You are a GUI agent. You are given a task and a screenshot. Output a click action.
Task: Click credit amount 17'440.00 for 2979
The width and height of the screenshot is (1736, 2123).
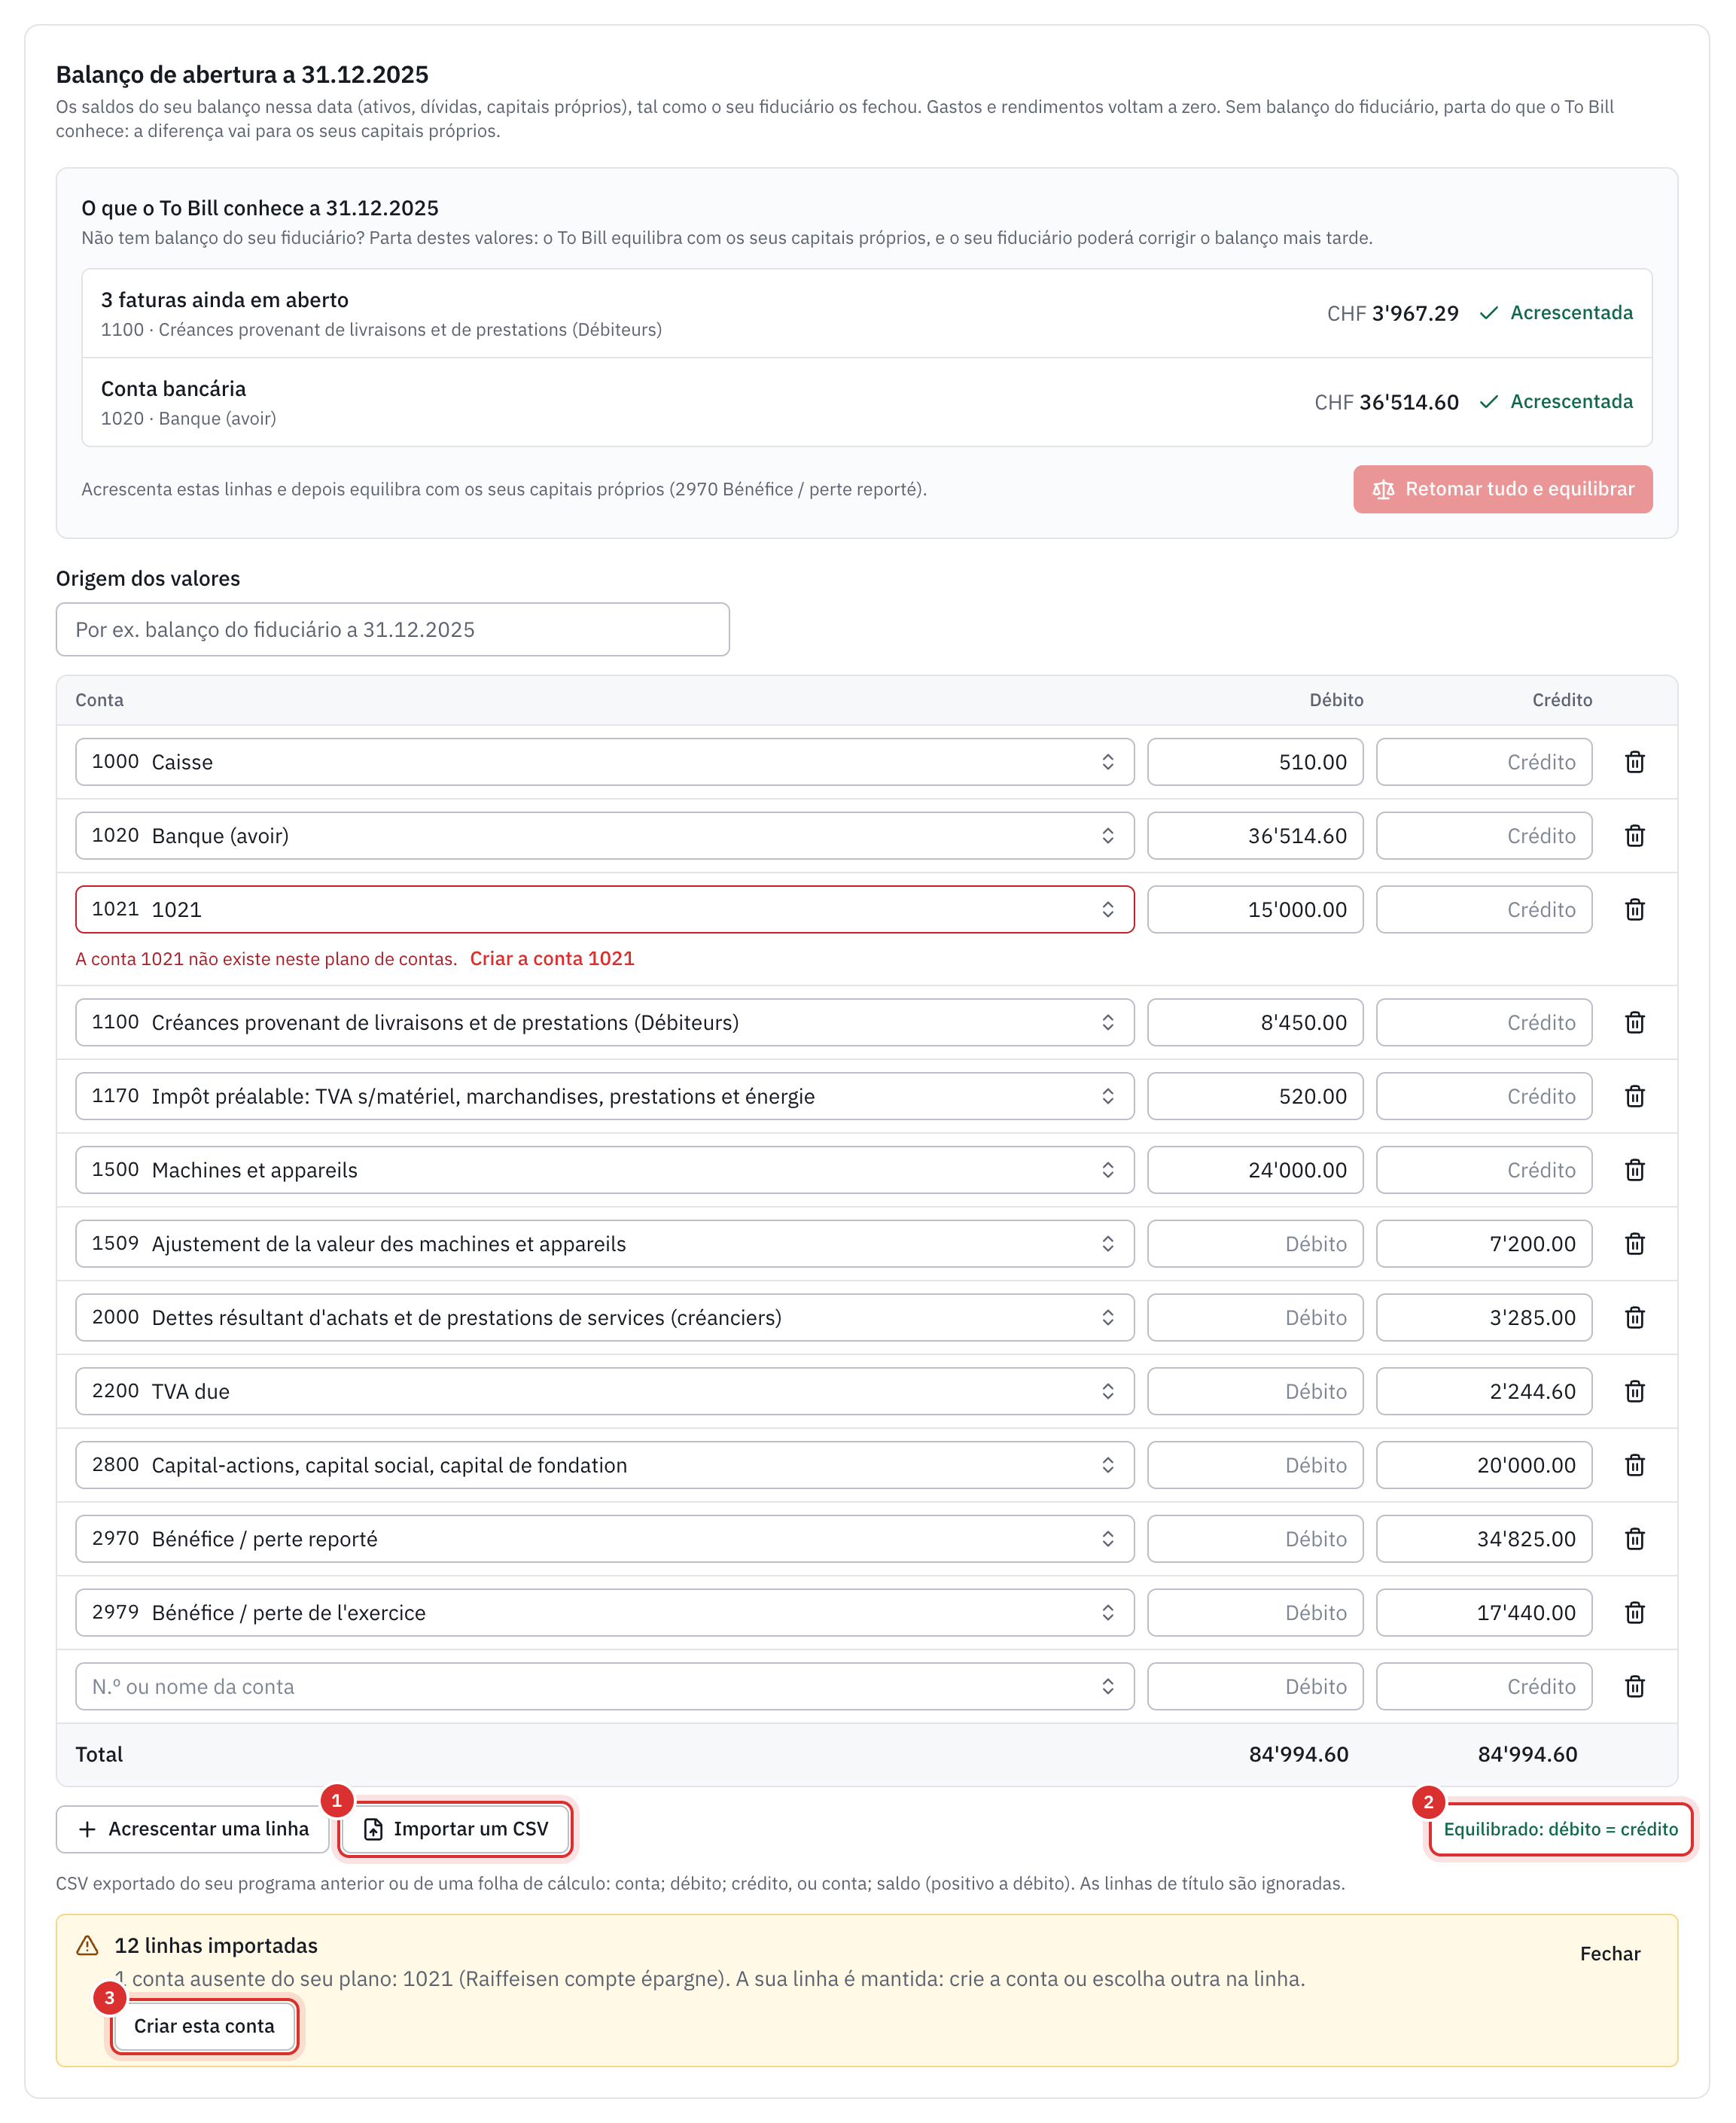click(1484, 1613)
